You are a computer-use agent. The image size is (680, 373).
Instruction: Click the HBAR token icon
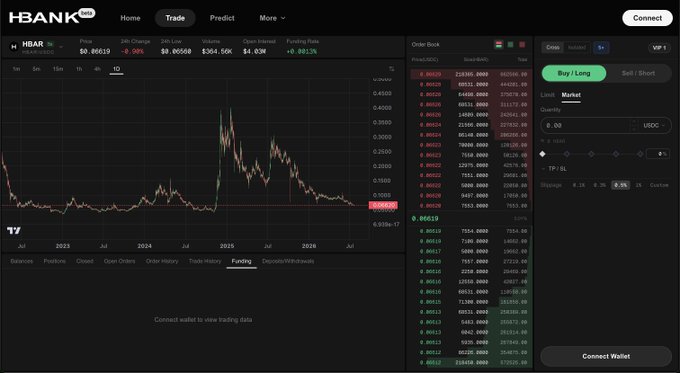point(13,46)
